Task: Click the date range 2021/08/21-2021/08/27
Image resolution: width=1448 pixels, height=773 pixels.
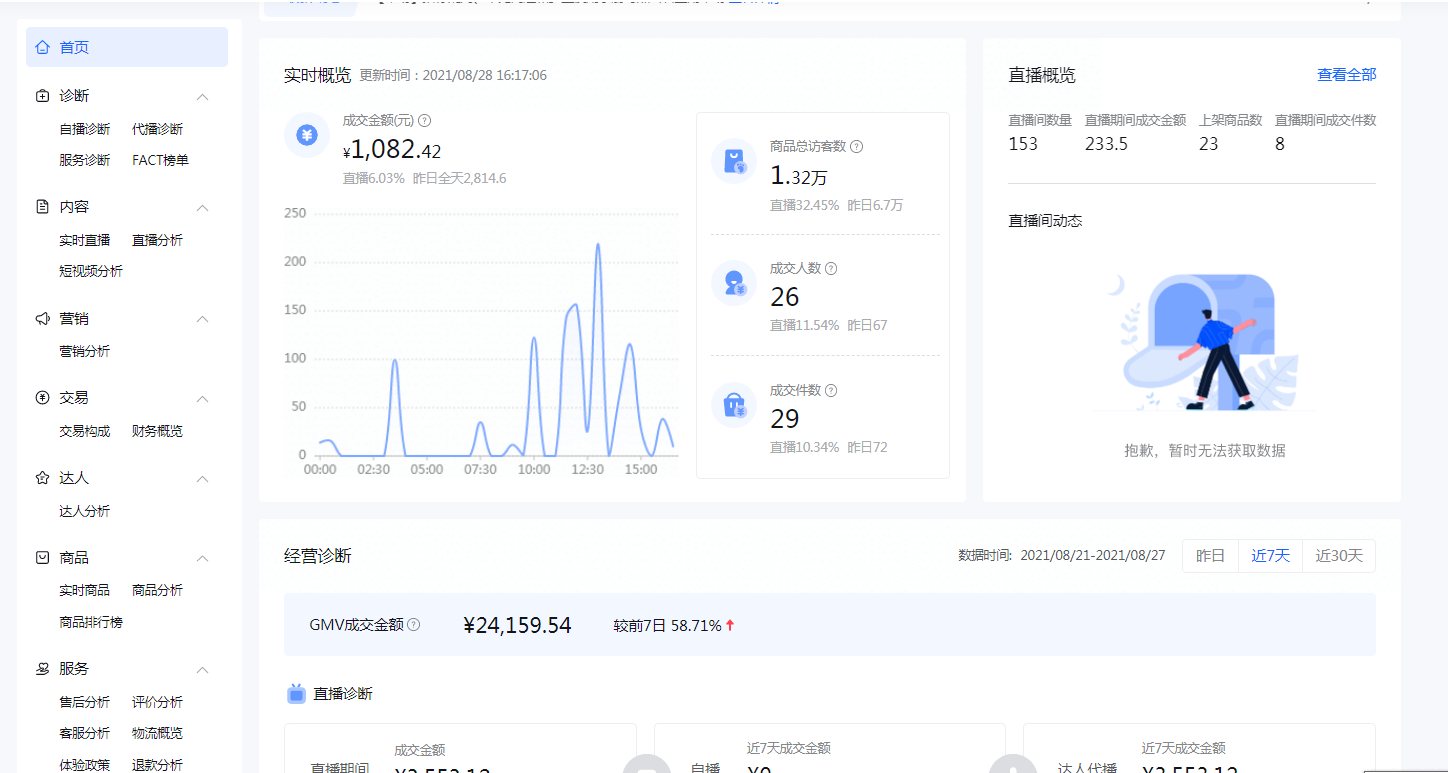Action: (x=1093, y=556)
